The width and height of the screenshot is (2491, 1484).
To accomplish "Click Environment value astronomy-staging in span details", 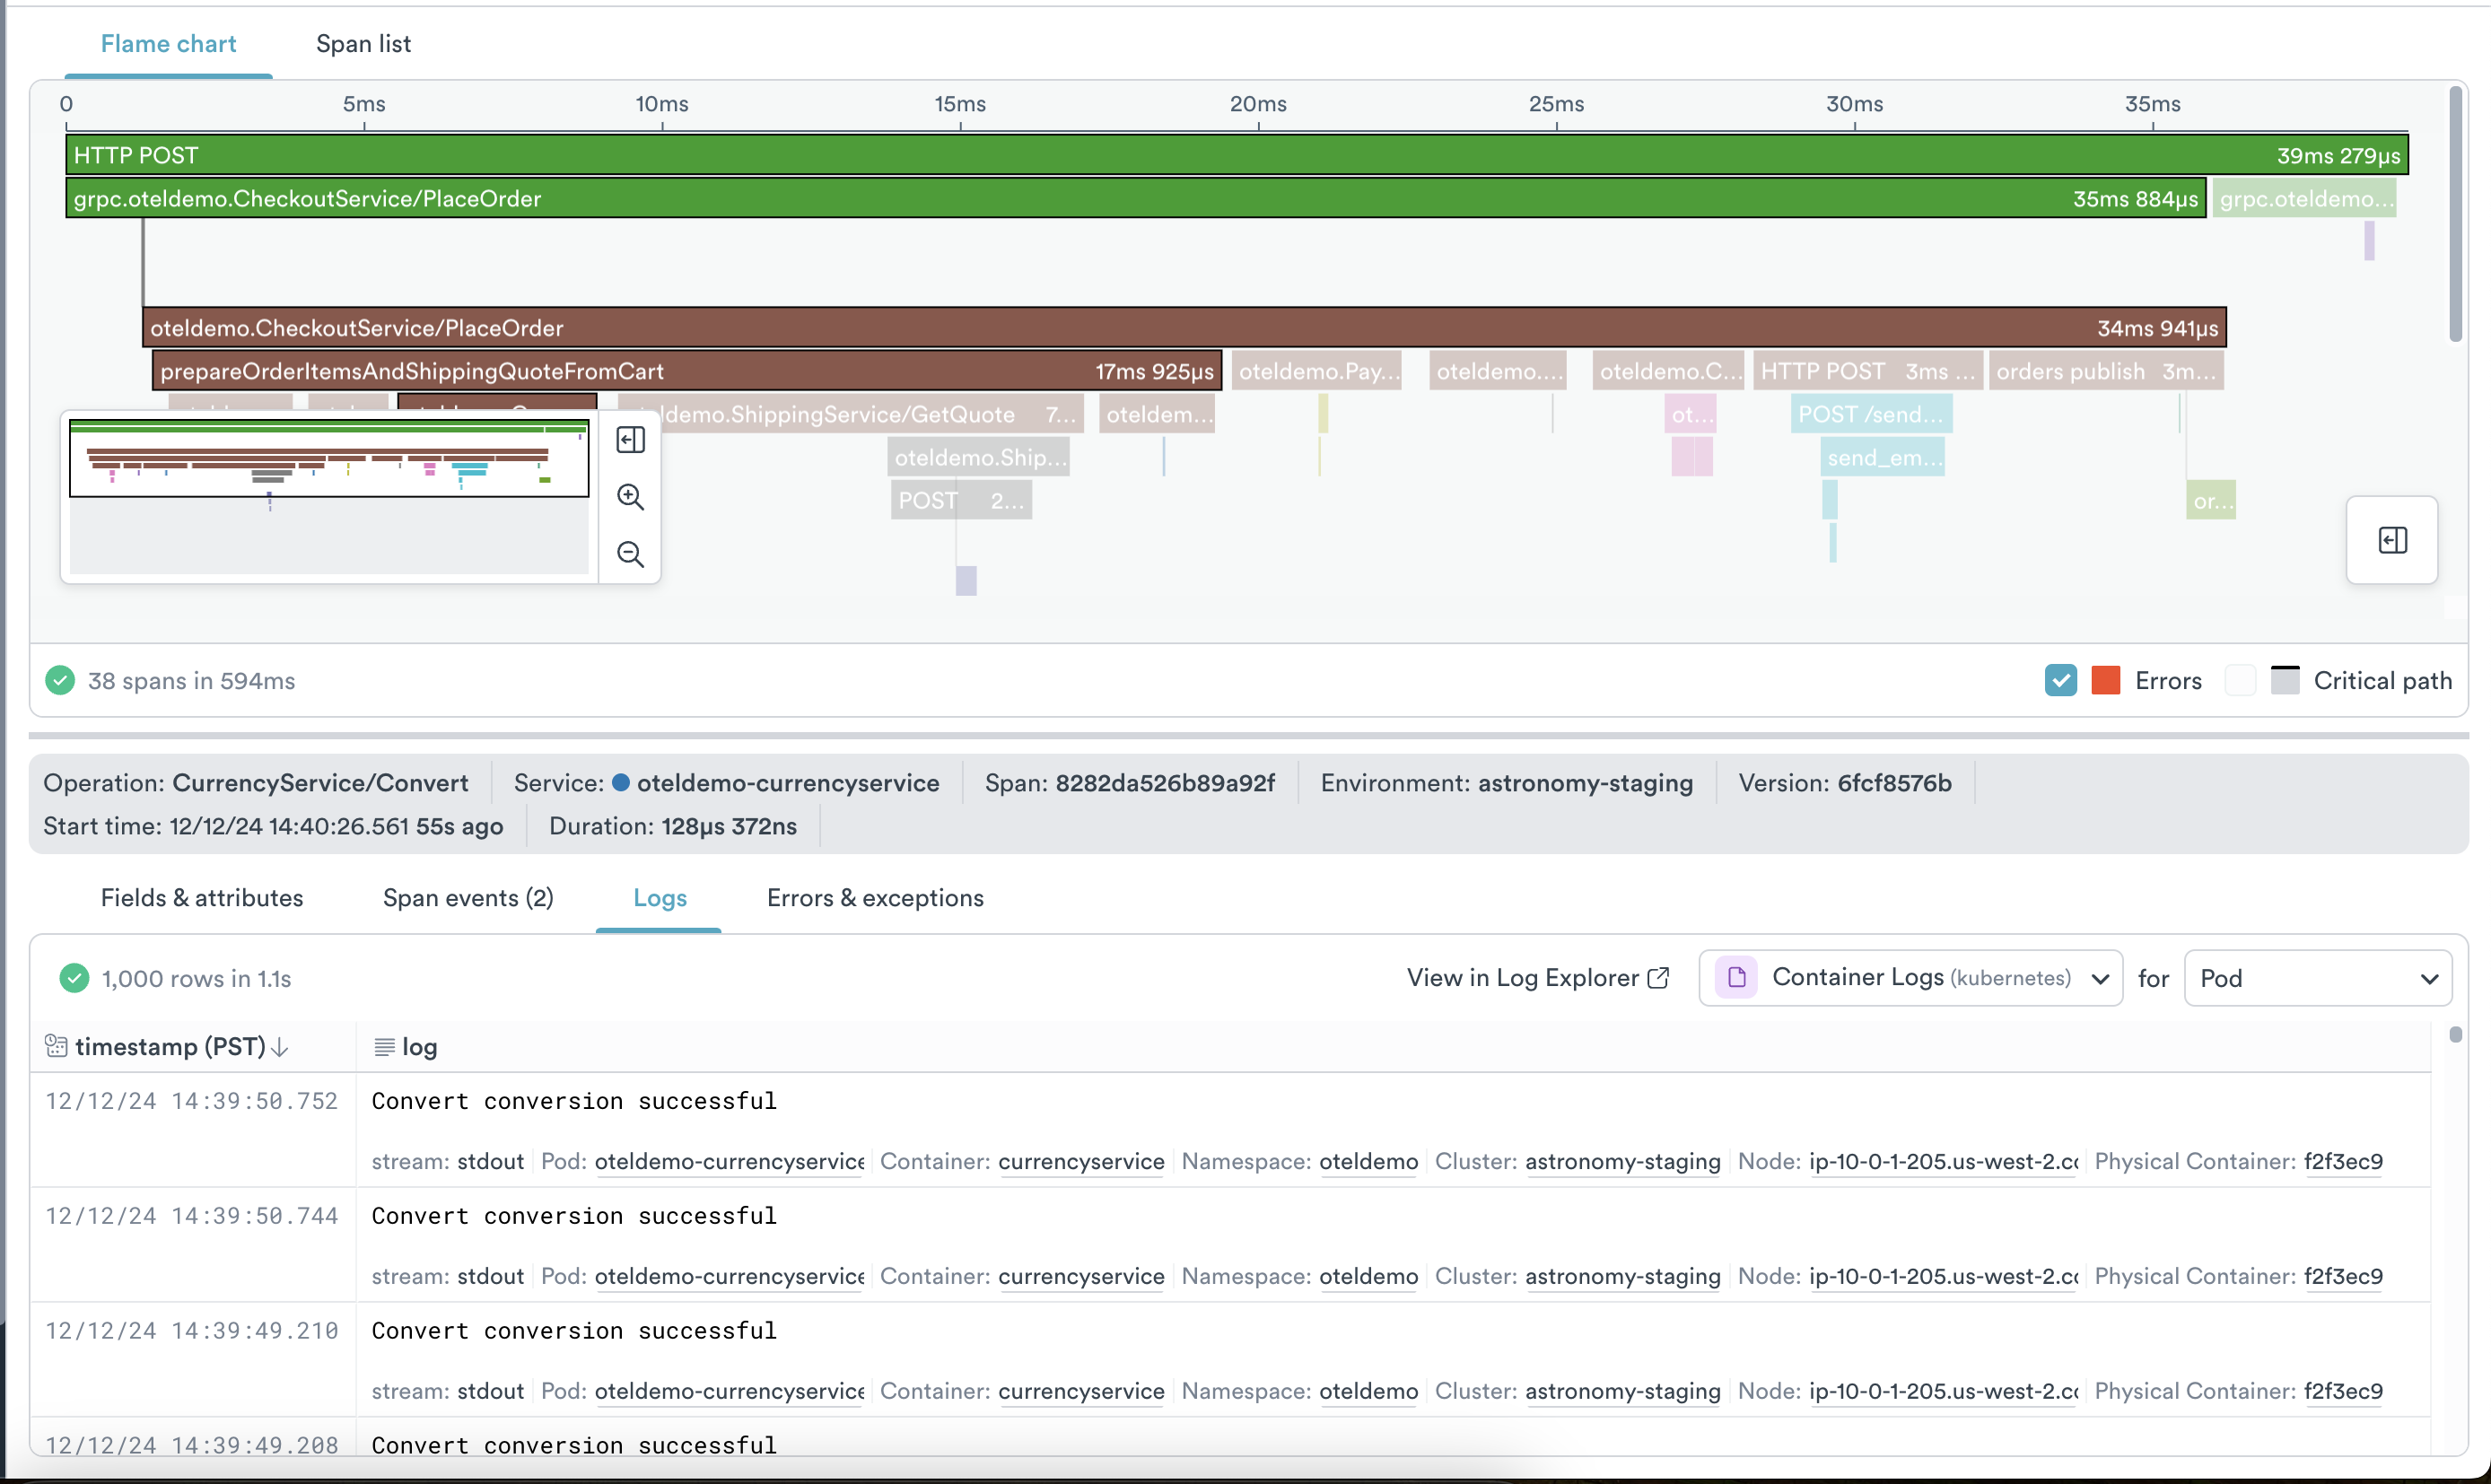I will [1585, 782].
